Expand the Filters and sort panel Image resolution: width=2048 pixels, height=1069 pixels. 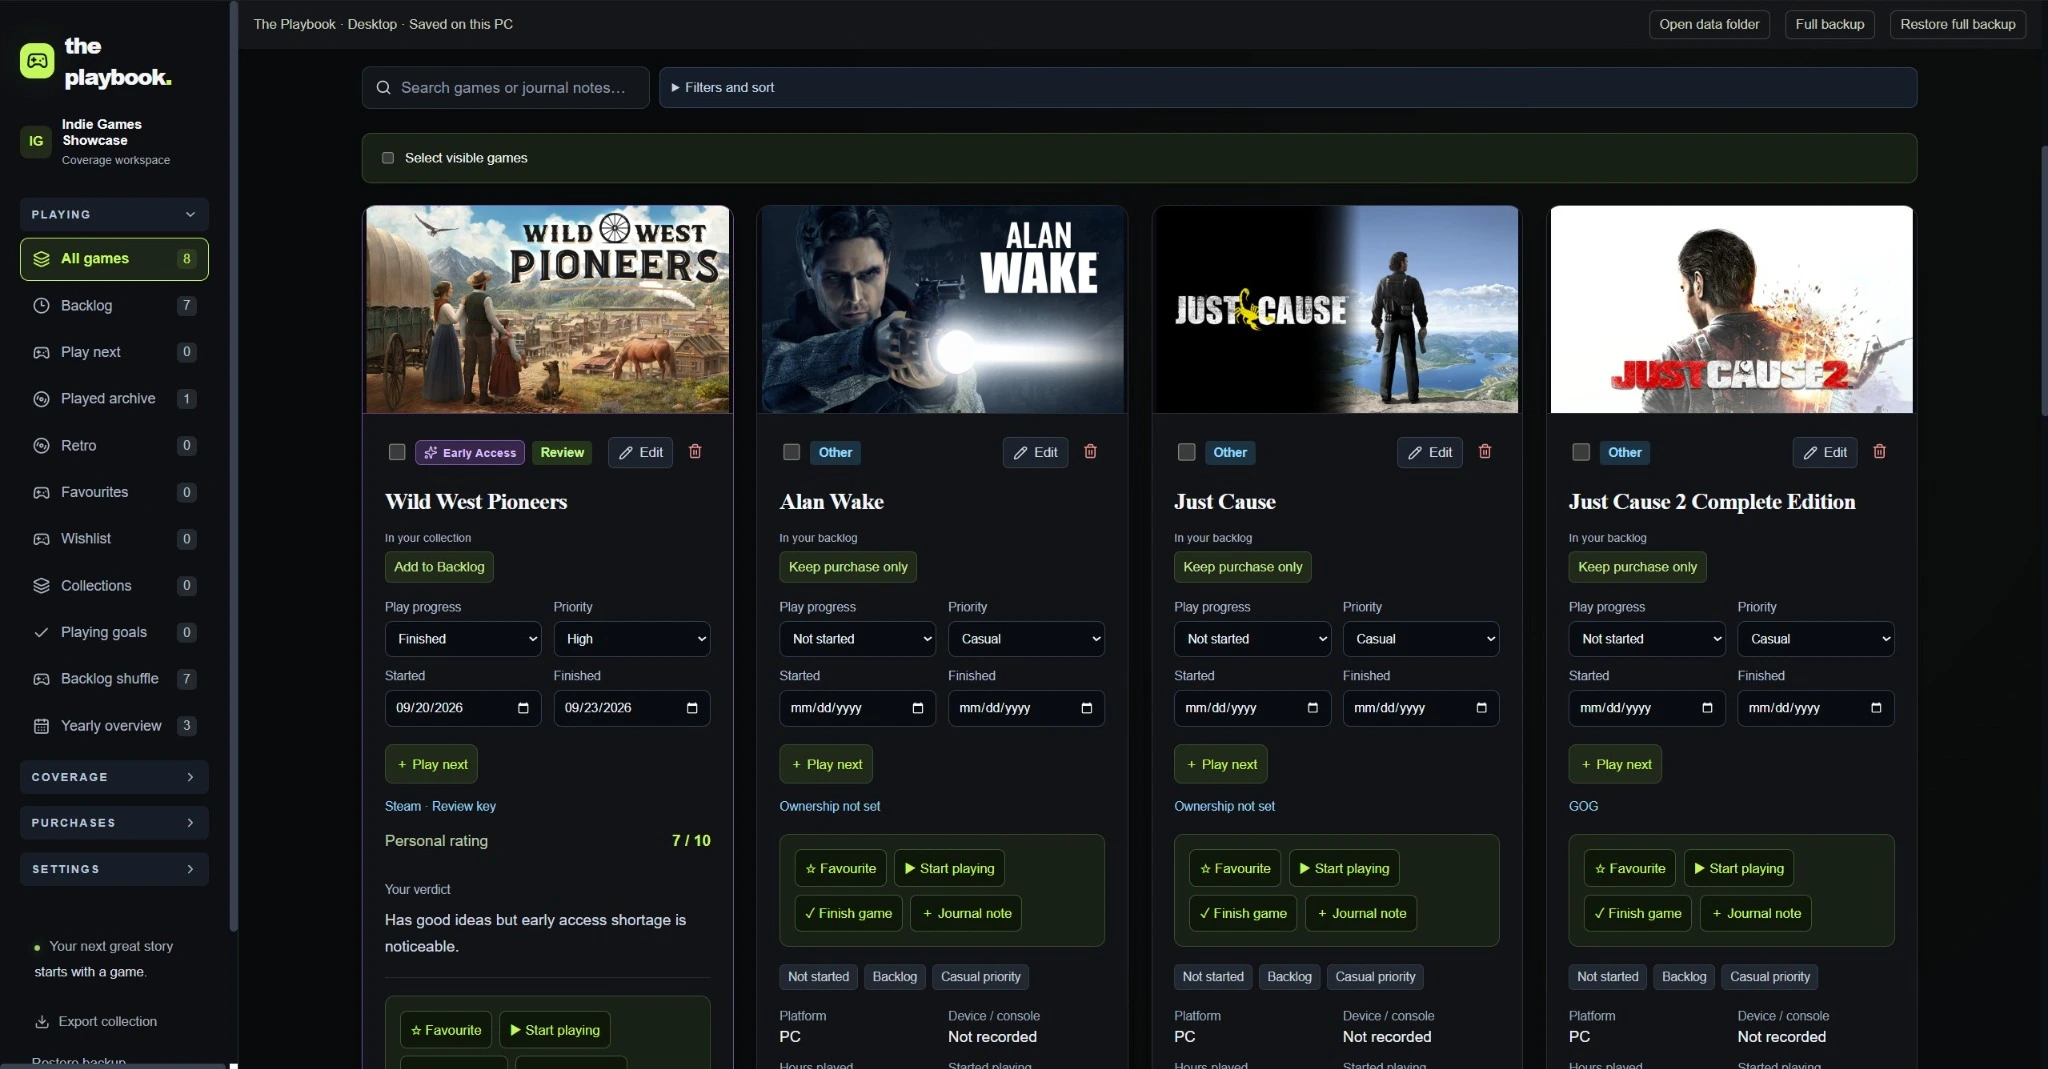[x=1288, y=88]
